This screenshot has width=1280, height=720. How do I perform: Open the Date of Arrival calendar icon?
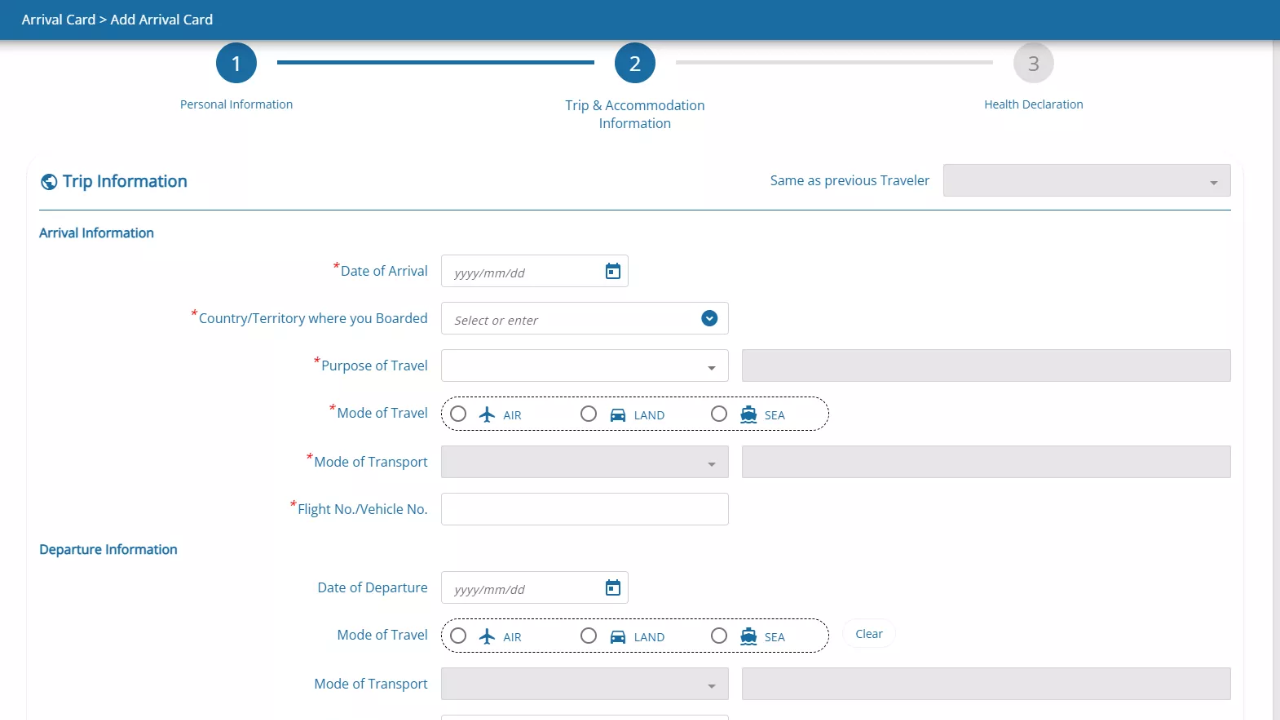[613, 271]
